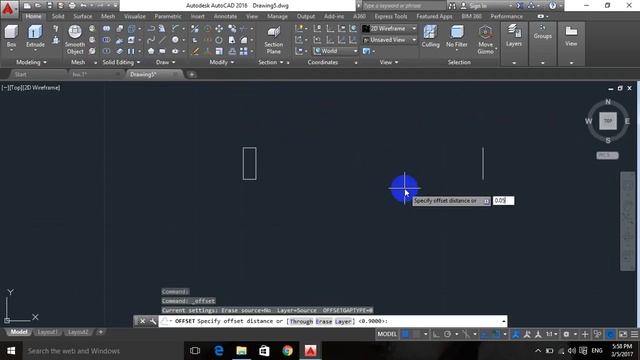Image resolution: width=640 pixels, height=360 pixels.
Task: Toggle polar tracking in status bar
Action: click(447, 334)
